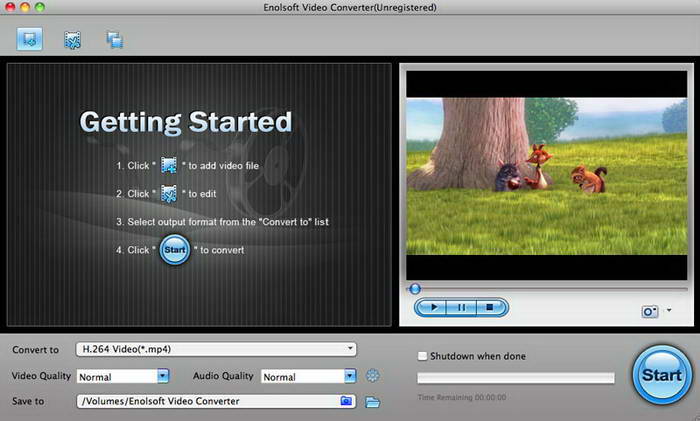Click the Add video file toolbar icon

(29, 39)
